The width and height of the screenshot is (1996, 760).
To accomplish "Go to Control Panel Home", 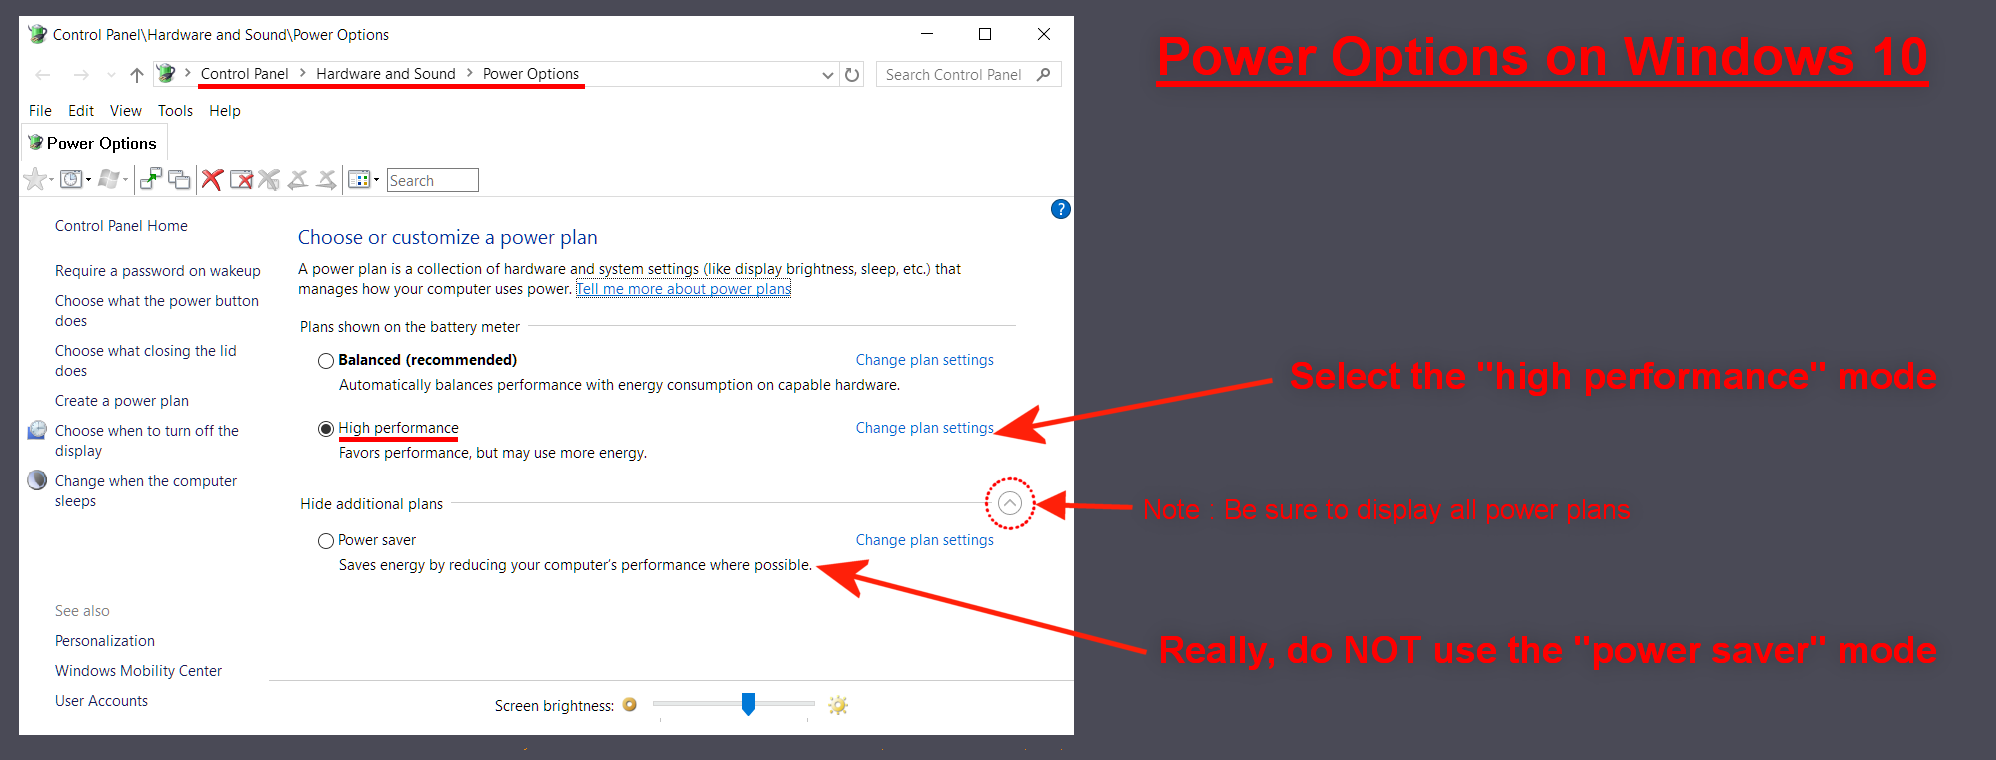I will click(x=121, y=226).
